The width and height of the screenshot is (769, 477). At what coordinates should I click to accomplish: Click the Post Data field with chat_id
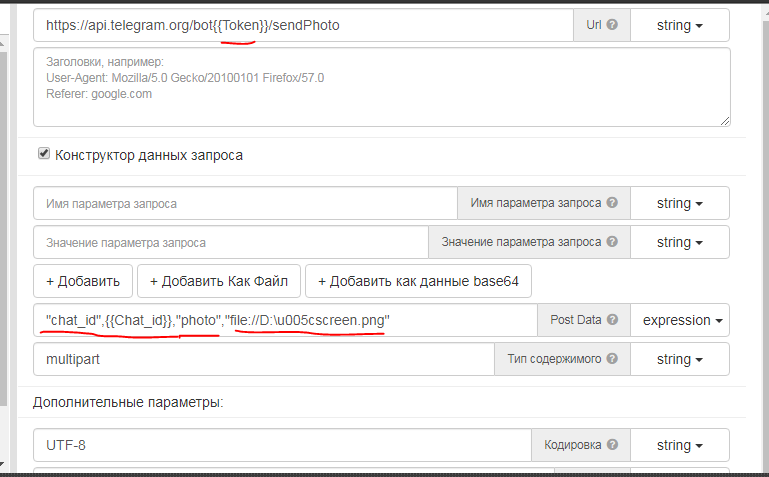pos(285,320)
